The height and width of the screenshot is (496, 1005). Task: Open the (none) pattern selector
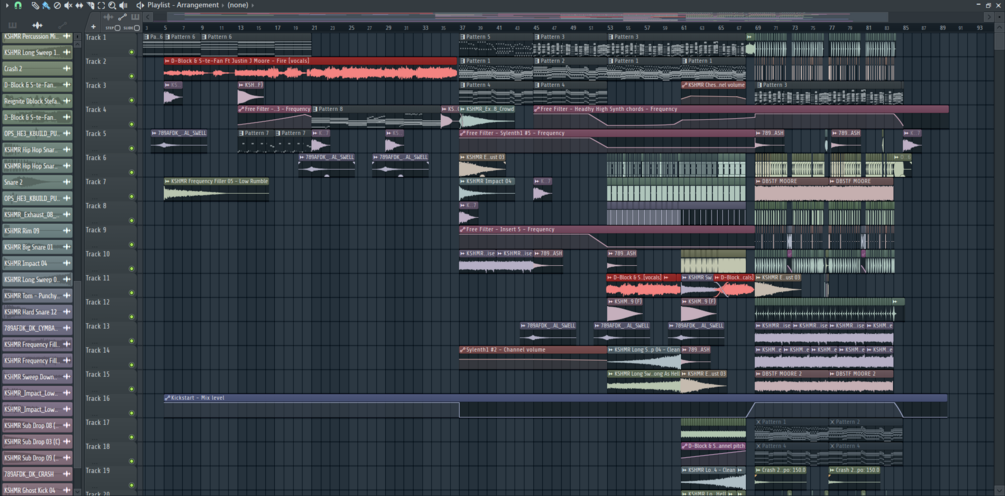pyautogui.click(x=238, y=5)
